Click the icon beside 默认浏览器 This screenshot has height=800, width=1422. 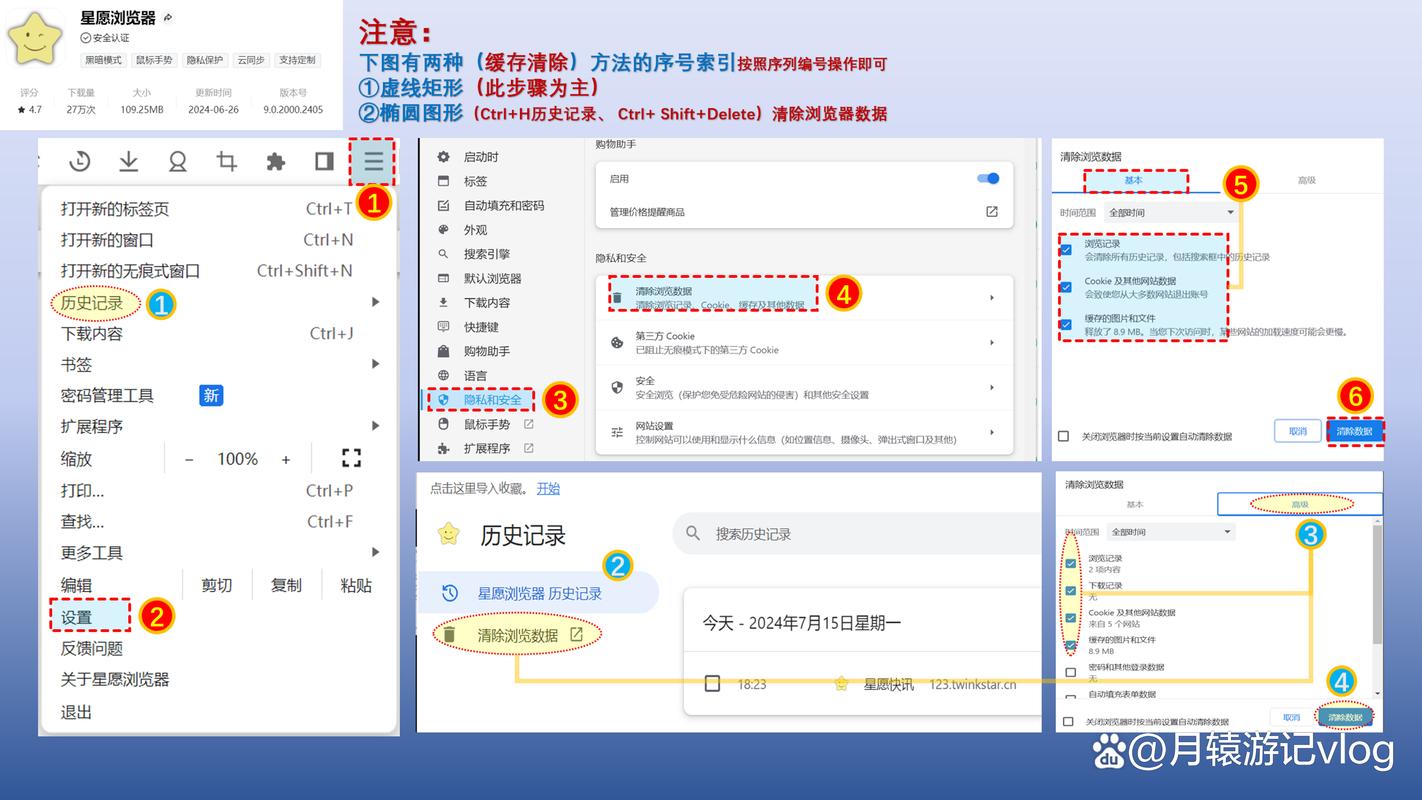444,278
